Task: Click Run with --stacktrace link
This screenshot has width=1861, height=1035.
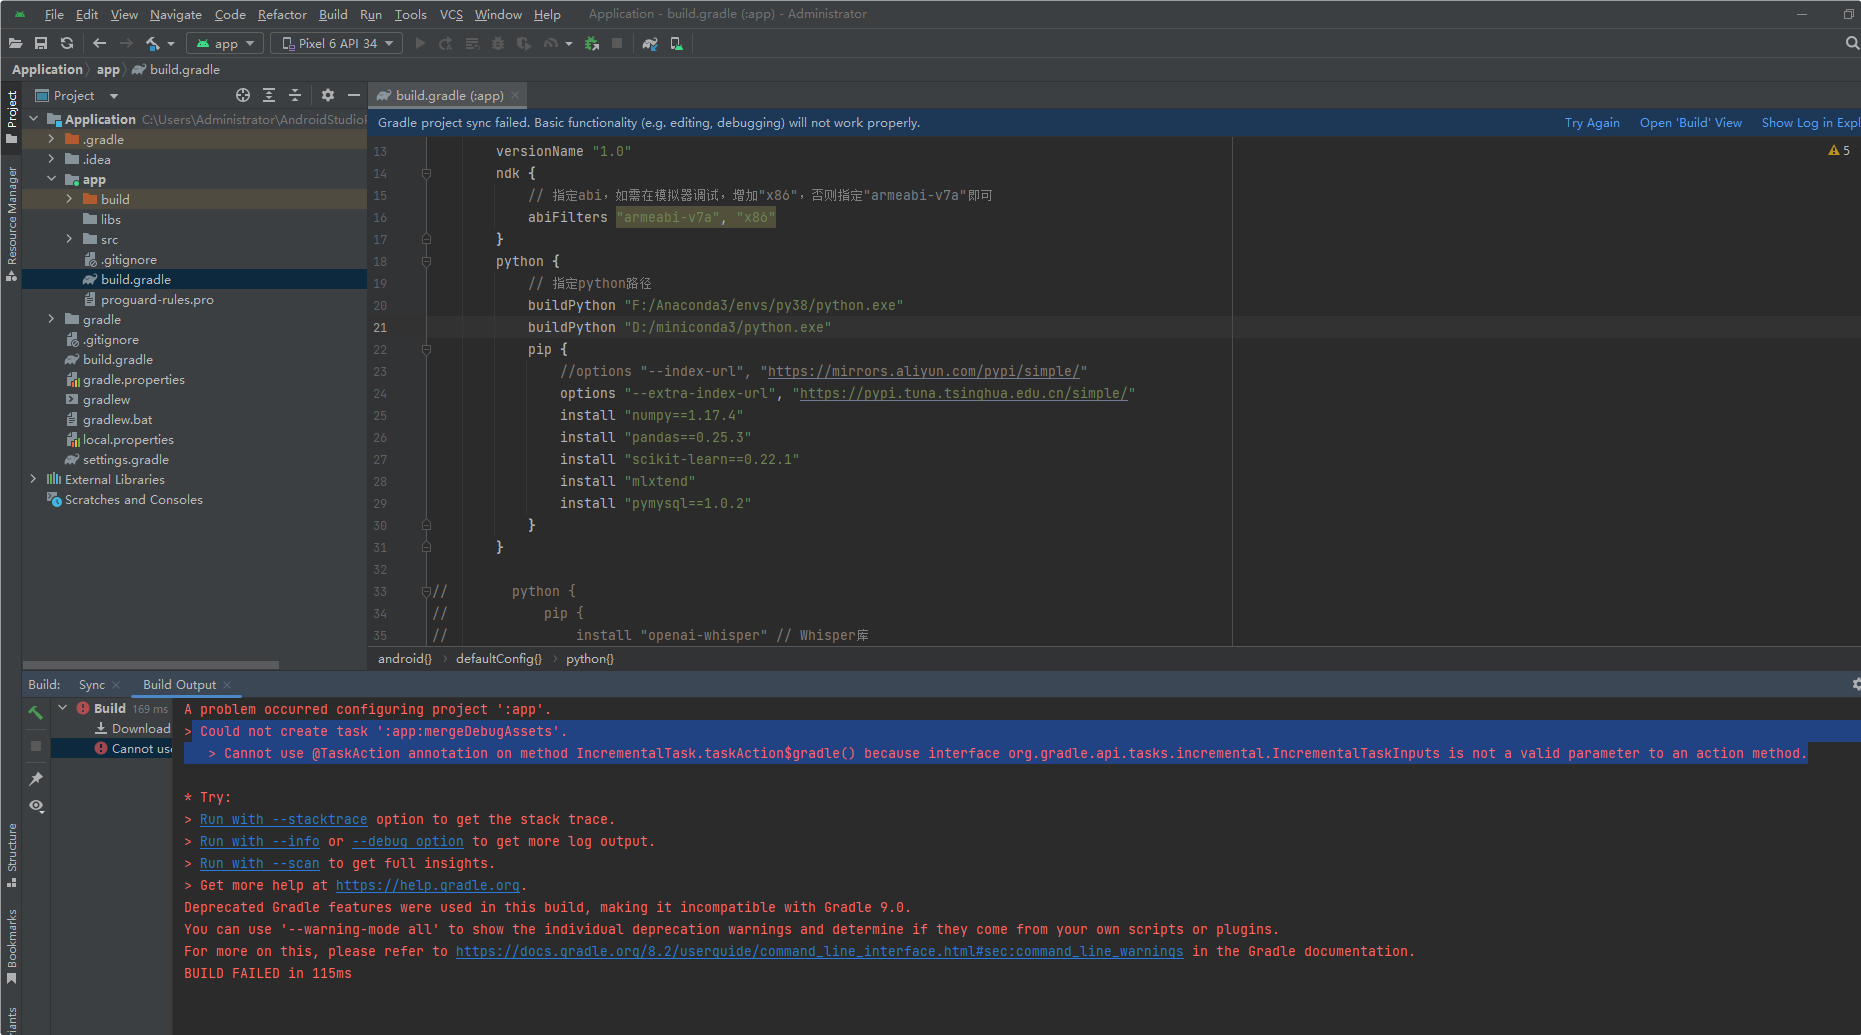Action: [x=283, y=819]
